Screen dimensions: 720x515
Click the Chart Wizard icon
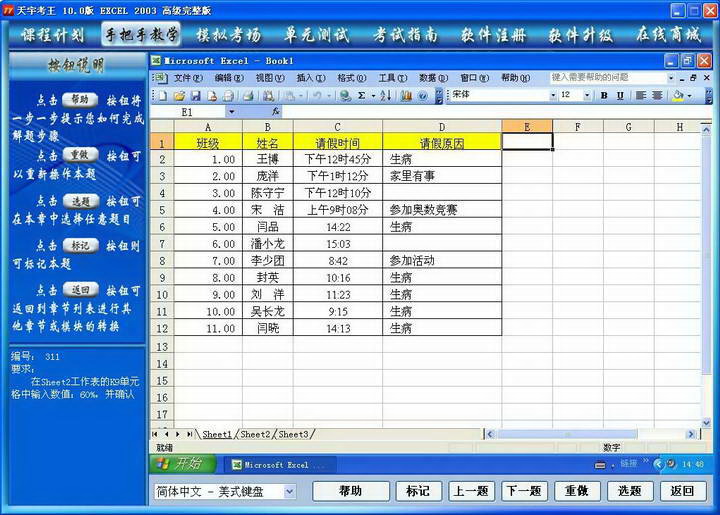tap(406, 95)
